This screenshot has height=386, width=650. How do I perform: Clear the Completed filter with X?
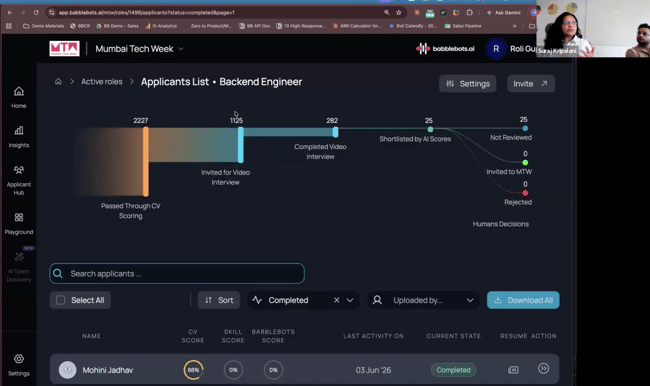pyautogui.click(x=337, y=300)
